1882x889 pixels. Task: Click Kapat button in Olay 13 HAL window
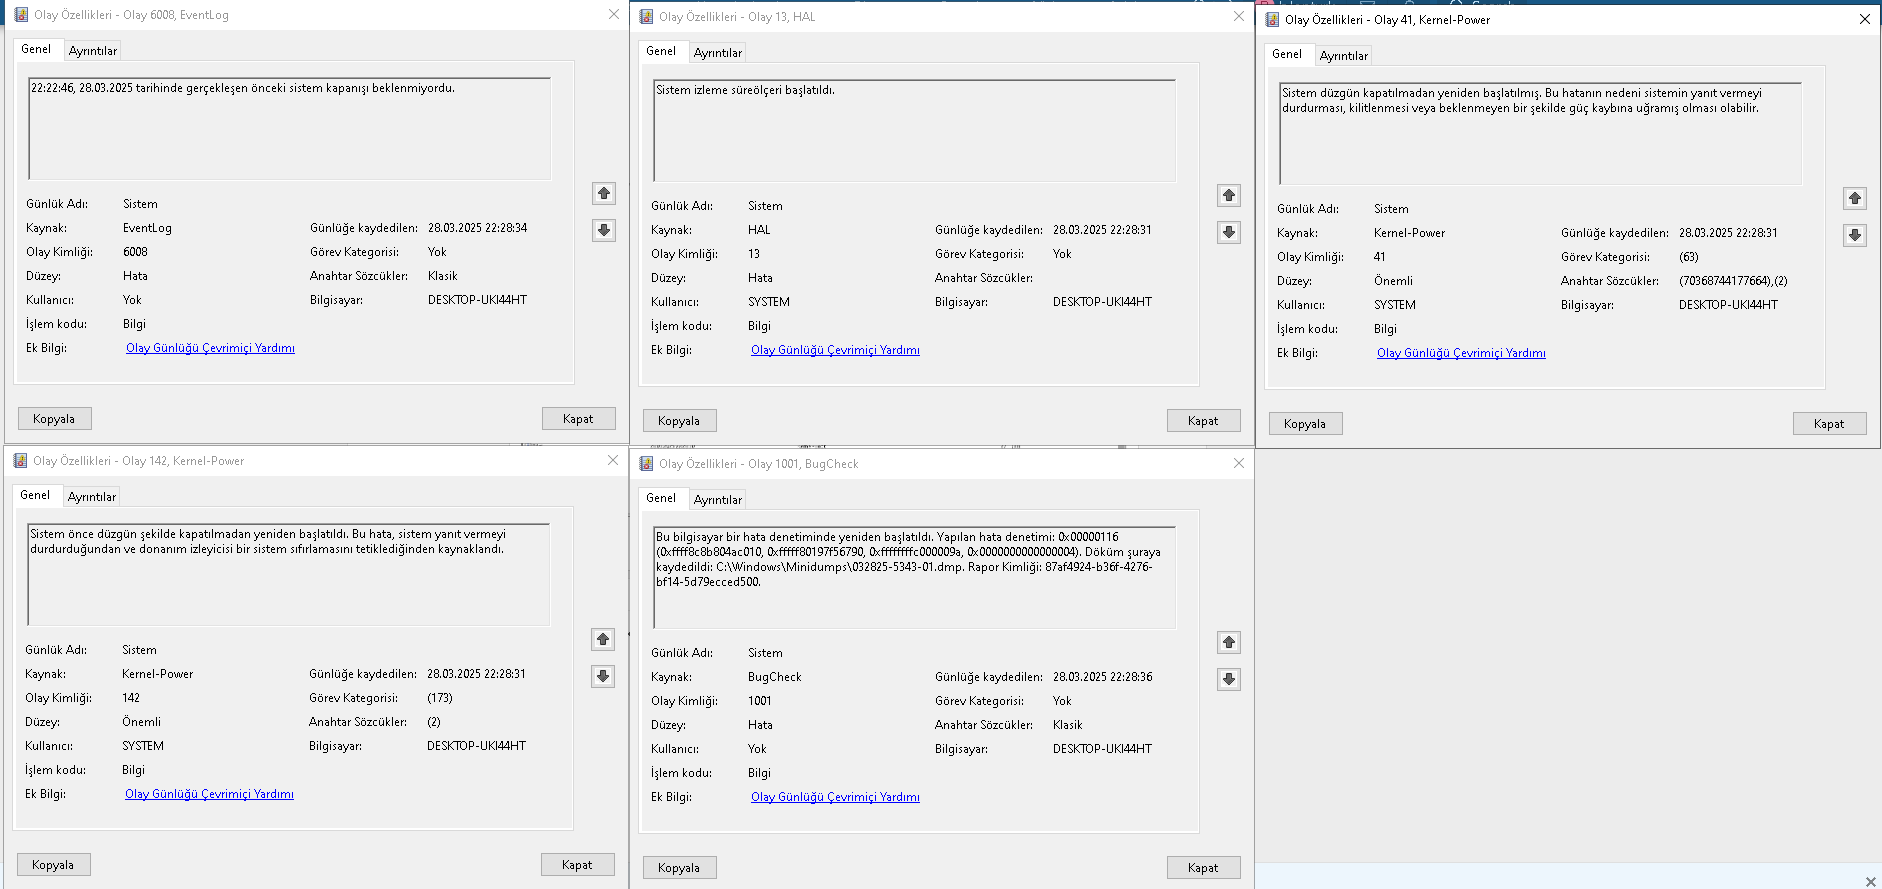point(1203,421)
